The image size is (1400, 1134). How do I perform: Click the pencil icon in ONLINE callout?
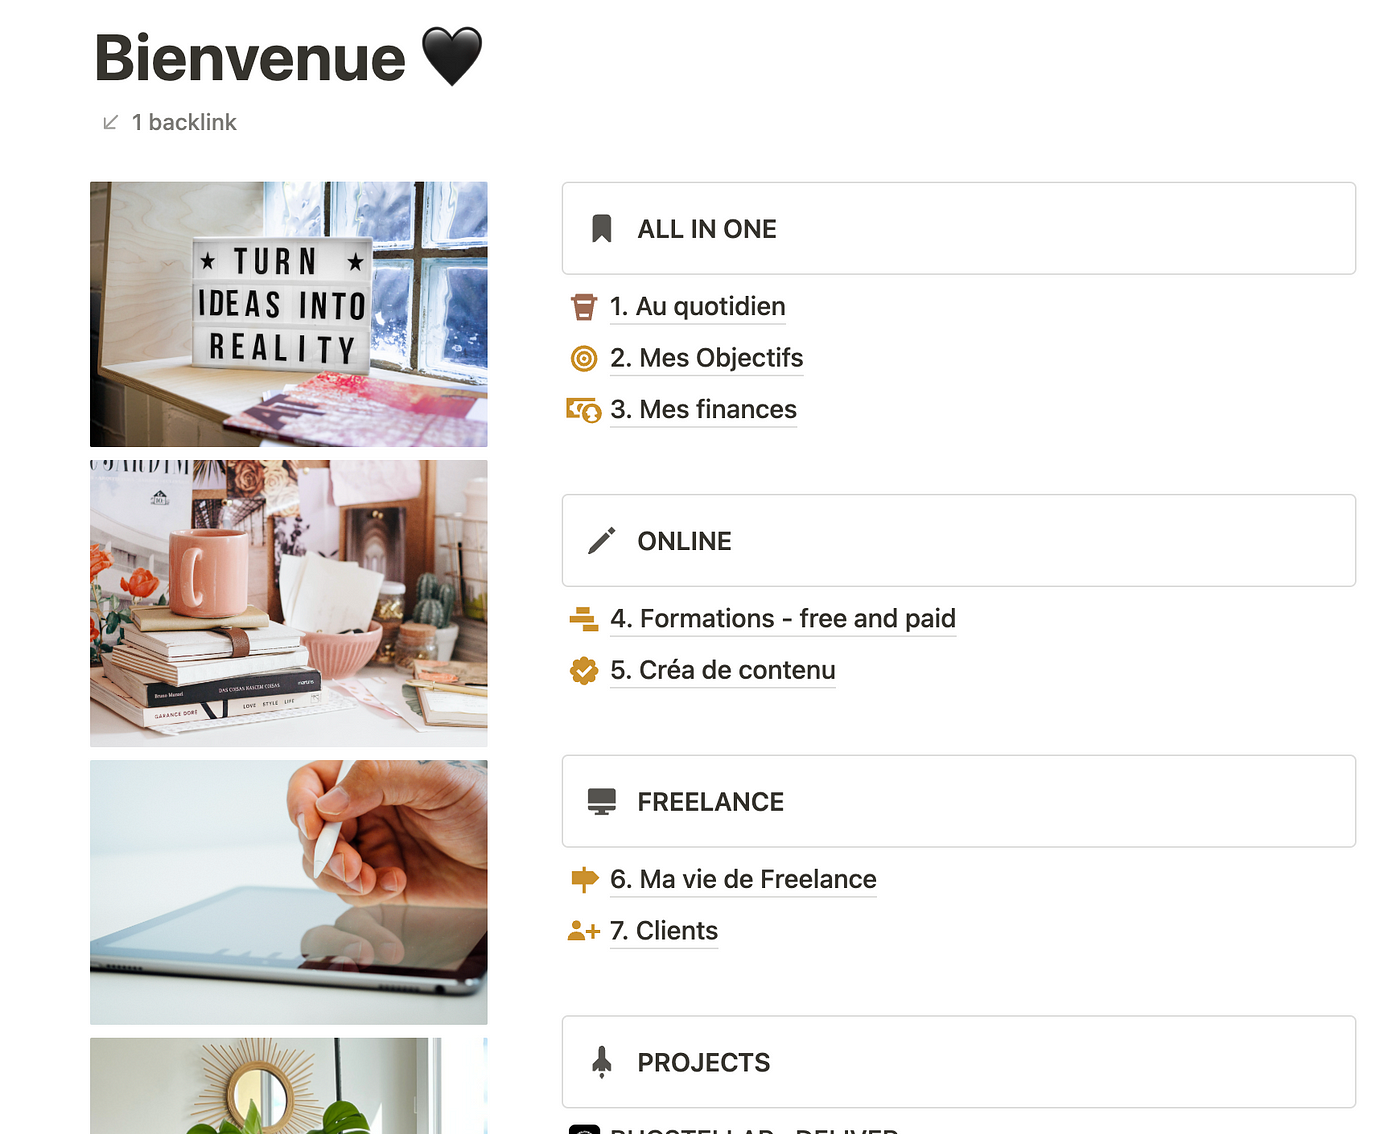pyautogui.click(x=602, y=541)
